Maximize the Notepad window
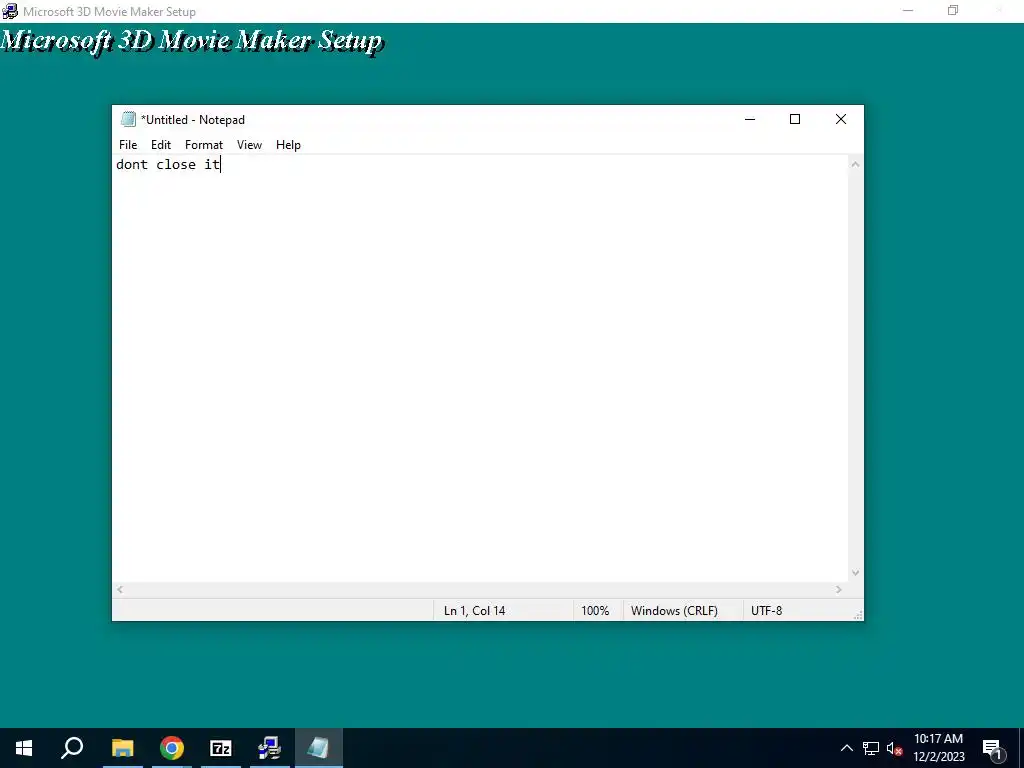 (x=795, y=119)
